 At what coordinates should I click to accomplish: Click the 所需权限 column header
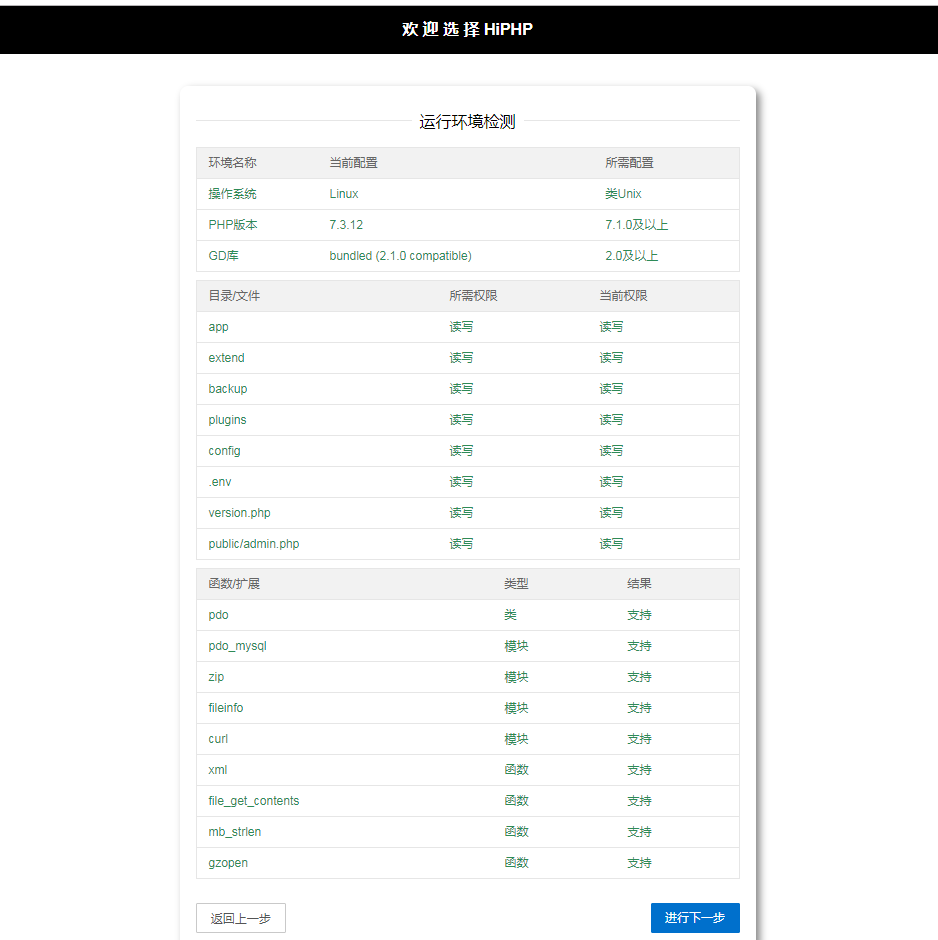473,296
